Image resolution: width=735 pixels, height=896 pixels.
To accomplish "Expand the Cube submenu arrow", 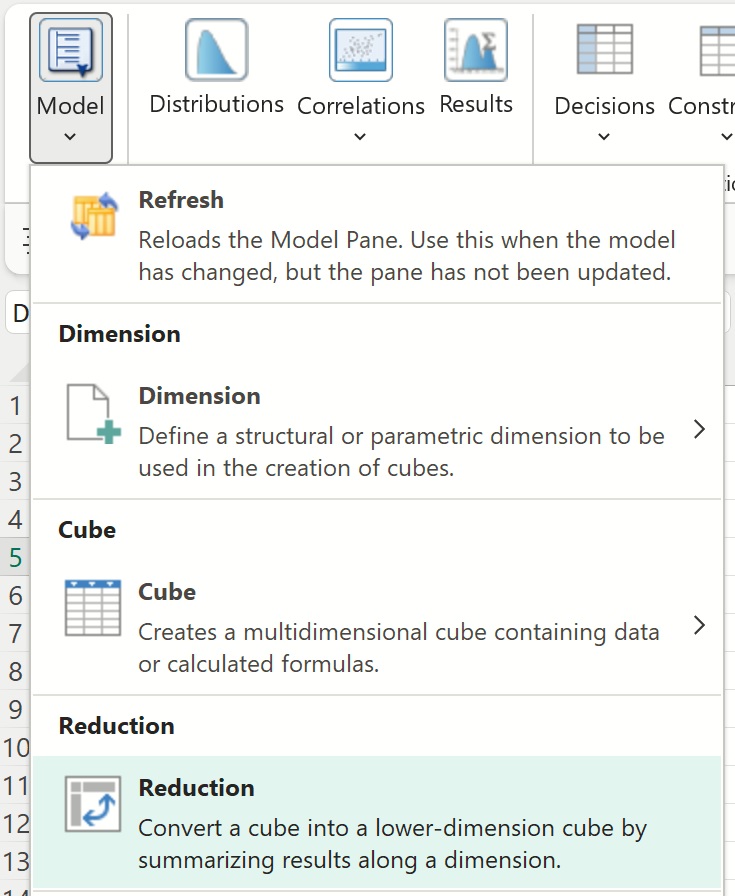I will point(699,626).
